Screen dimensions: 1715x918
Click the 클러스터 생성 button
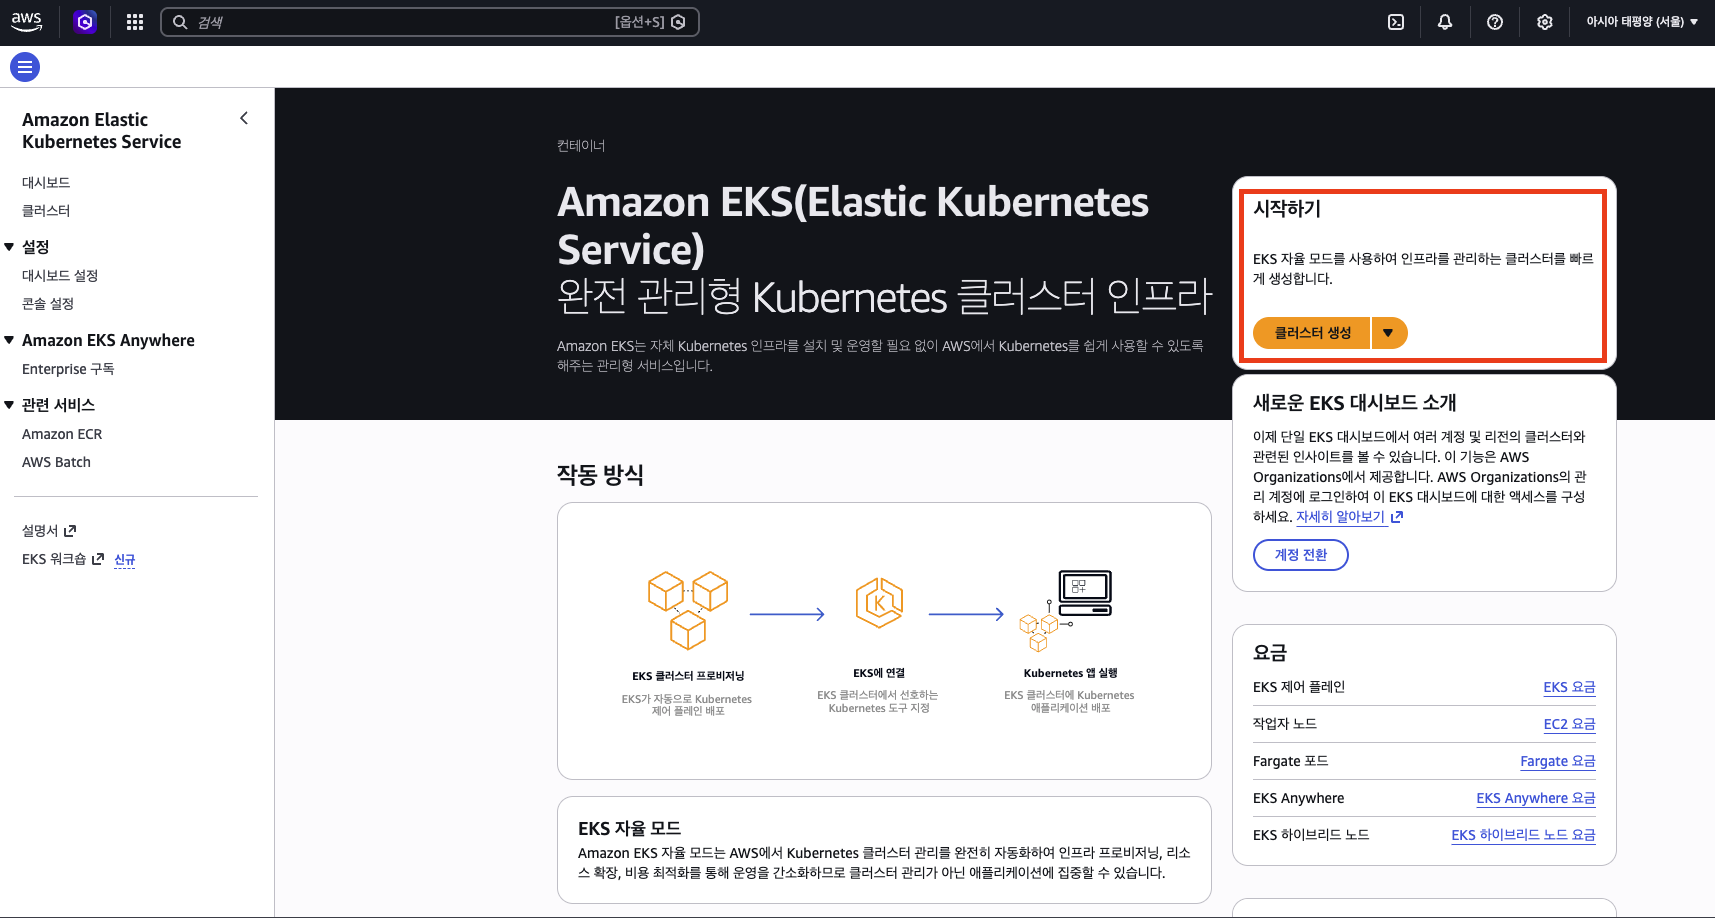(x=1310, y=333)
